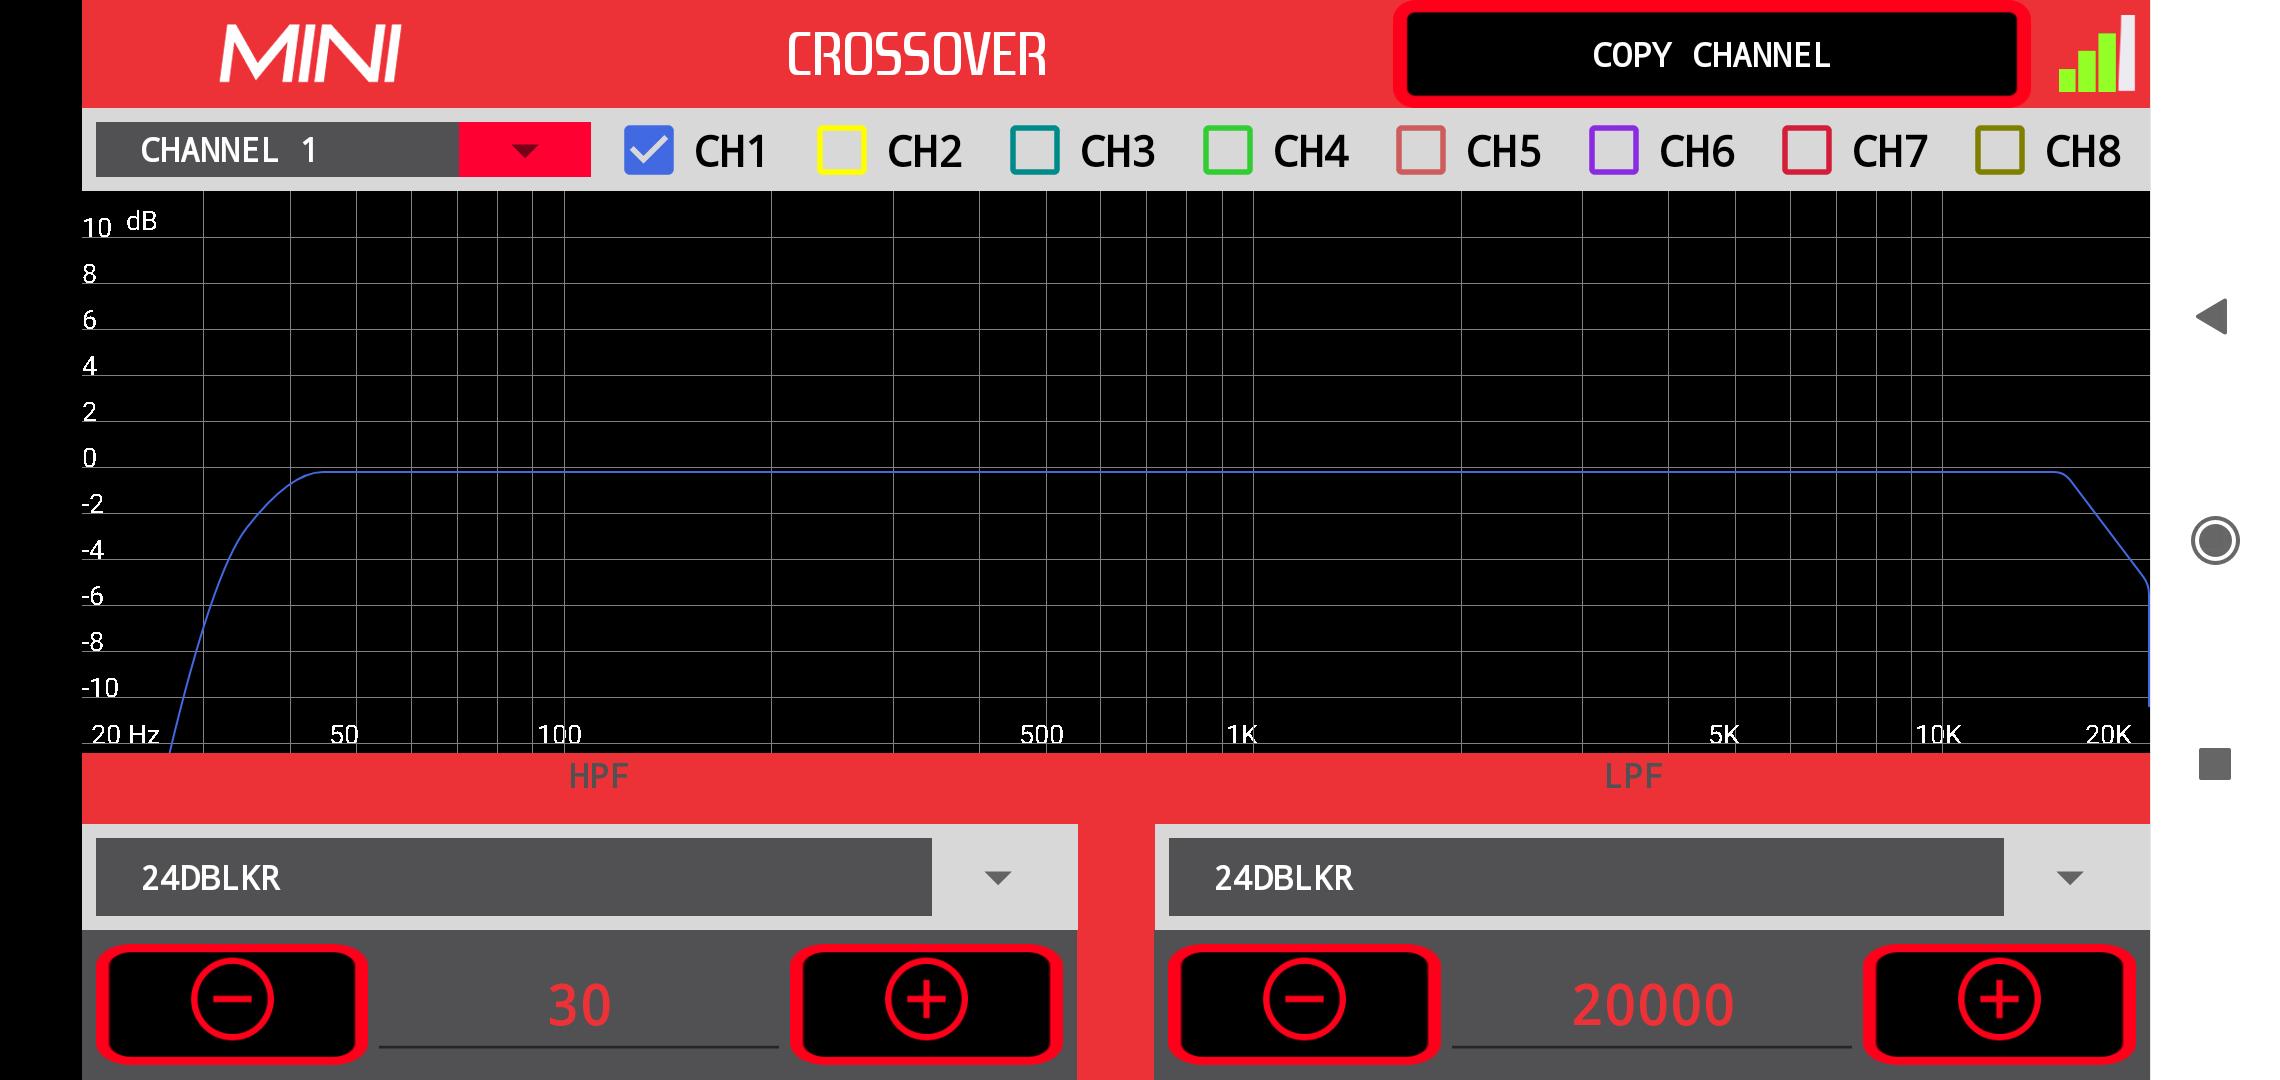Edit the HPF frequency value 30
Image resolution: width=2280 pixels, height=1080 pixels.
point(579,1005)
